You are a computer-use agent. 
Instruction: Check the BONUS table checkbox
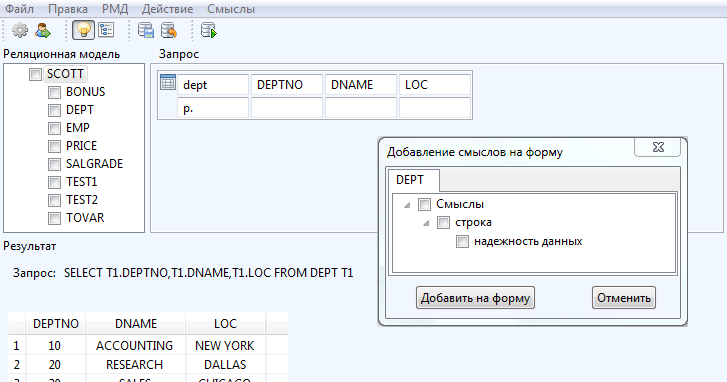pos(54,92)
